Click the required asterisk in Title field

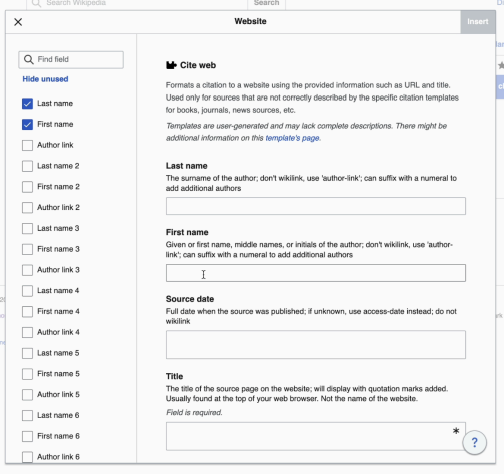[x=456, y=431]
